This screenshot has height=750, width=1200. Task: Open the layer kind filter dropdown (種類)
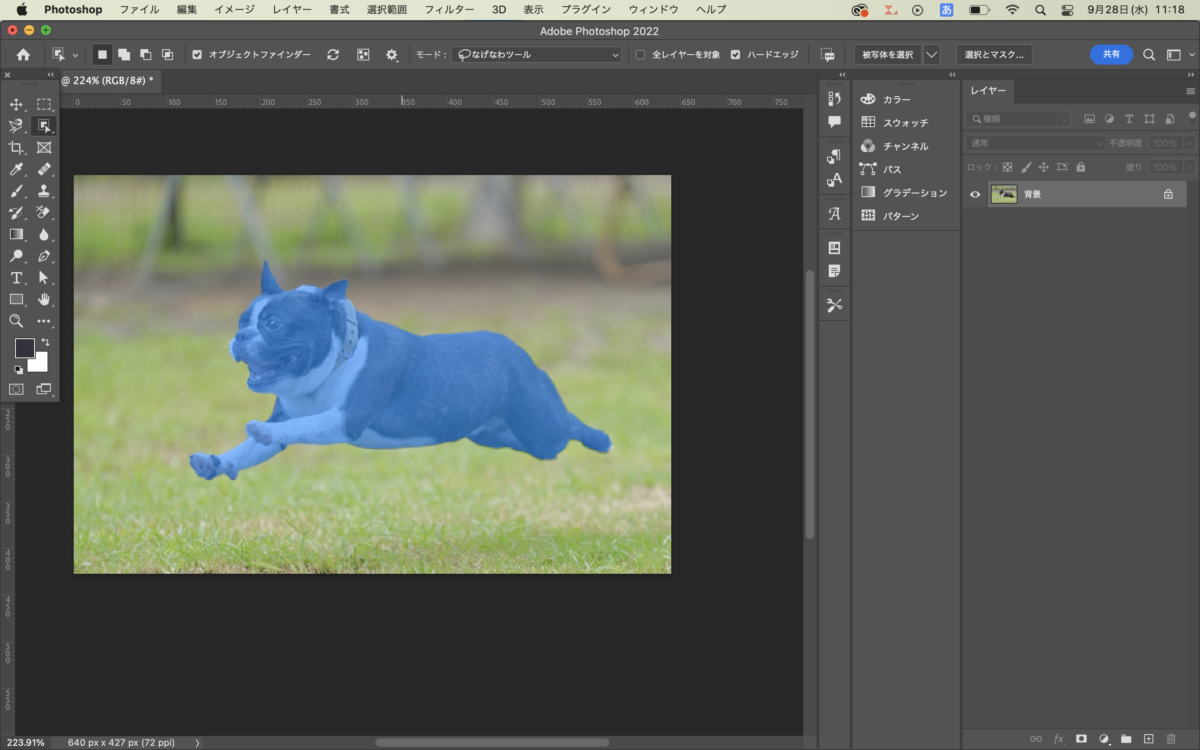coord(1018,119)
